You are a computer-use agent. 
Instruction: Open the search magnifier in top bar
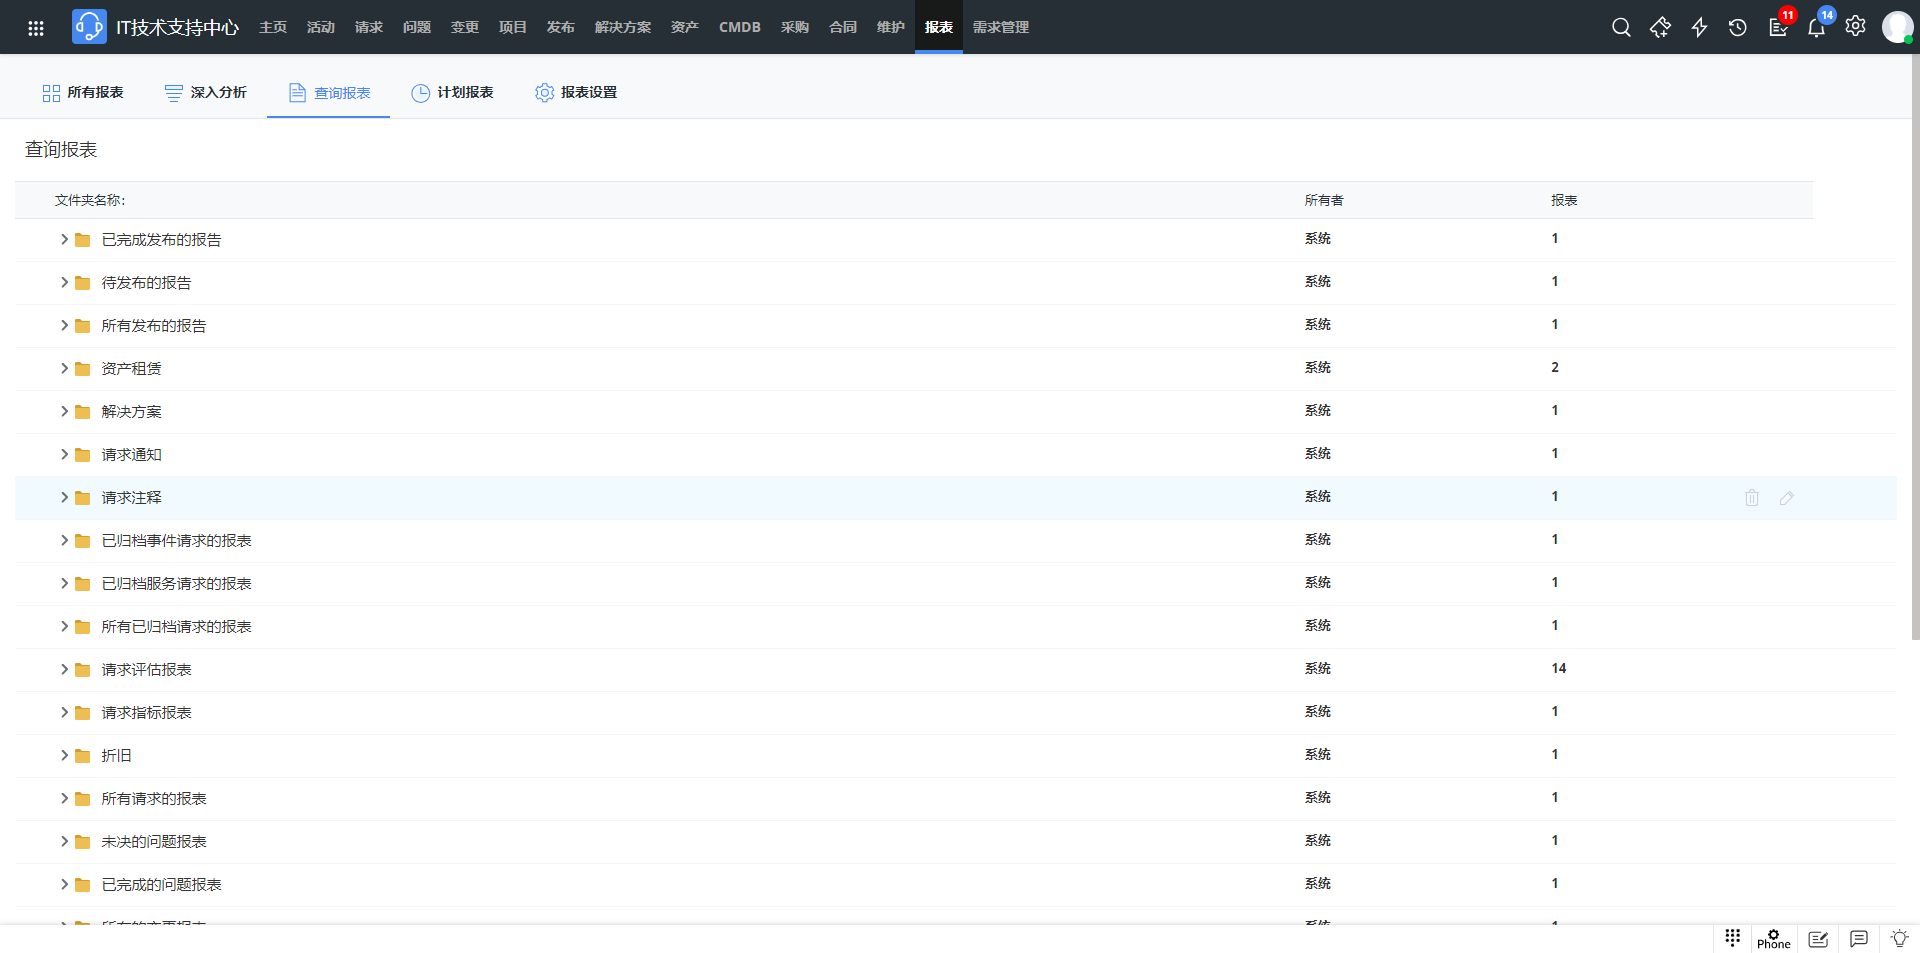point(1621,27)
